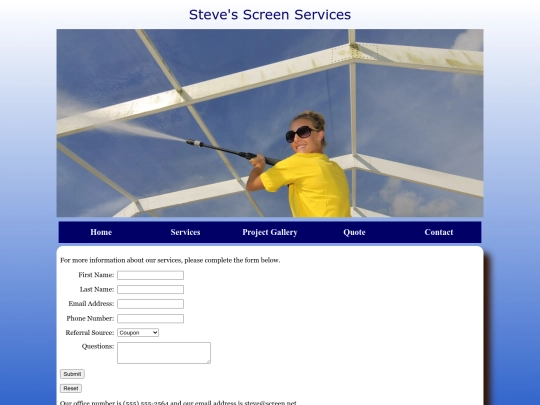The image size is (540, 405).
Task: Navigate to the Contact page
Action: click(x=438, y=232)
